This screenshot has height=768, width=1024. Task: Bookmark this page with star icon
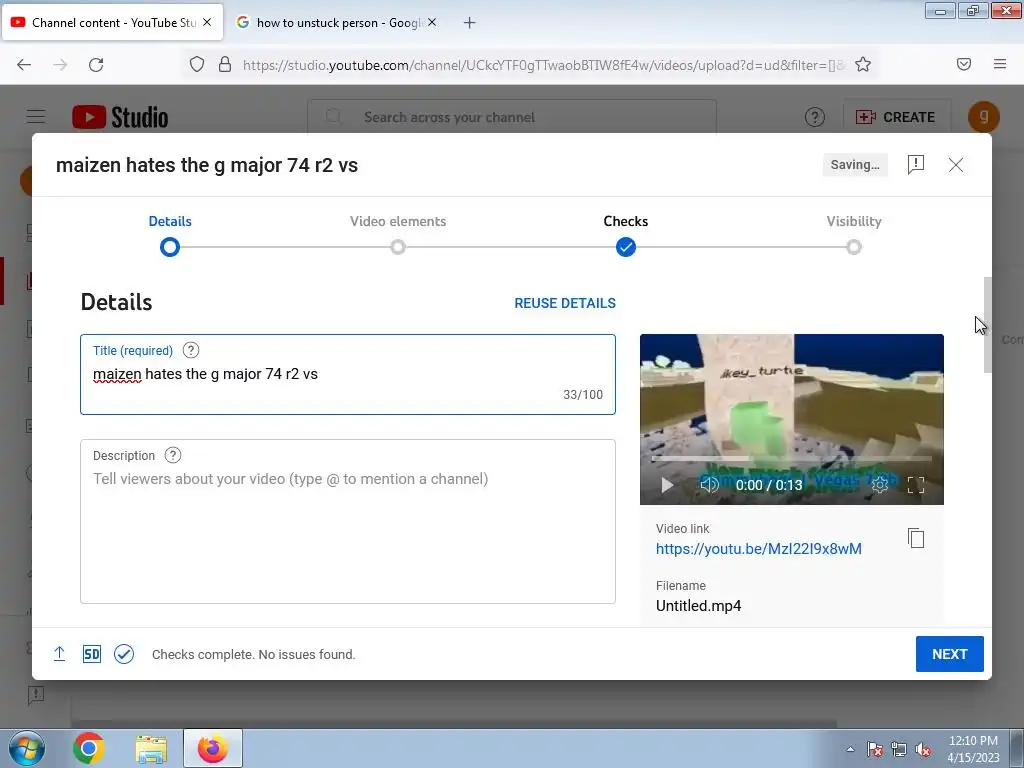click(863, 64)
